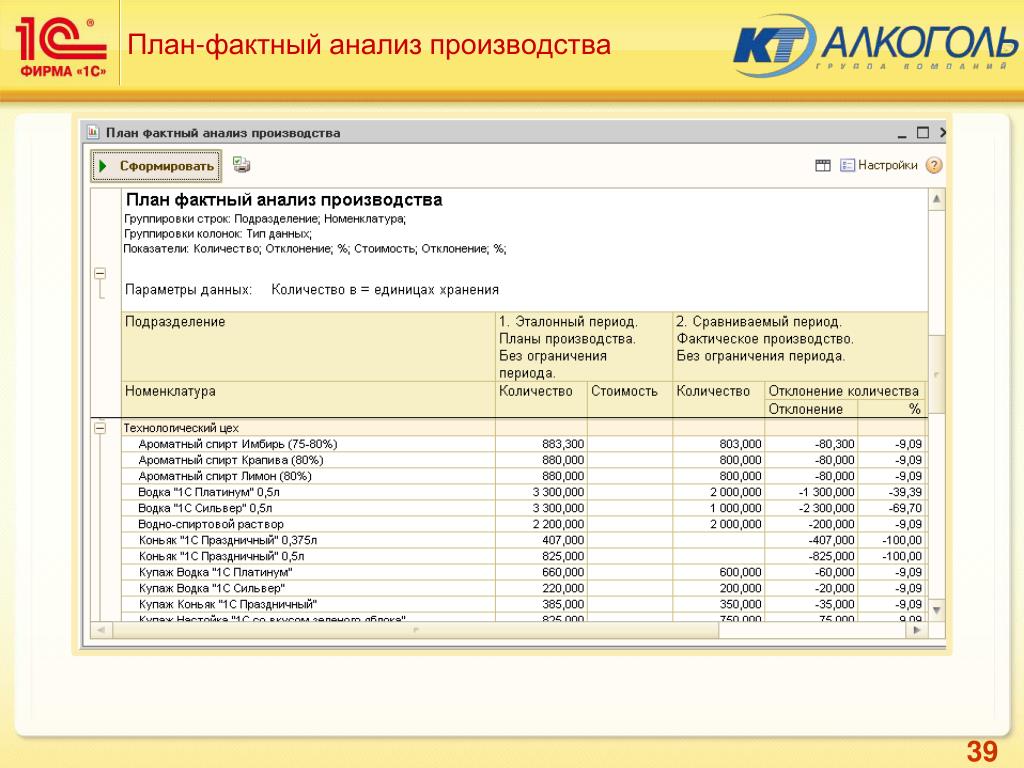Click the table layout icon left of Настройки
This screenshot has width=1024, height=768.
point(823,166)
